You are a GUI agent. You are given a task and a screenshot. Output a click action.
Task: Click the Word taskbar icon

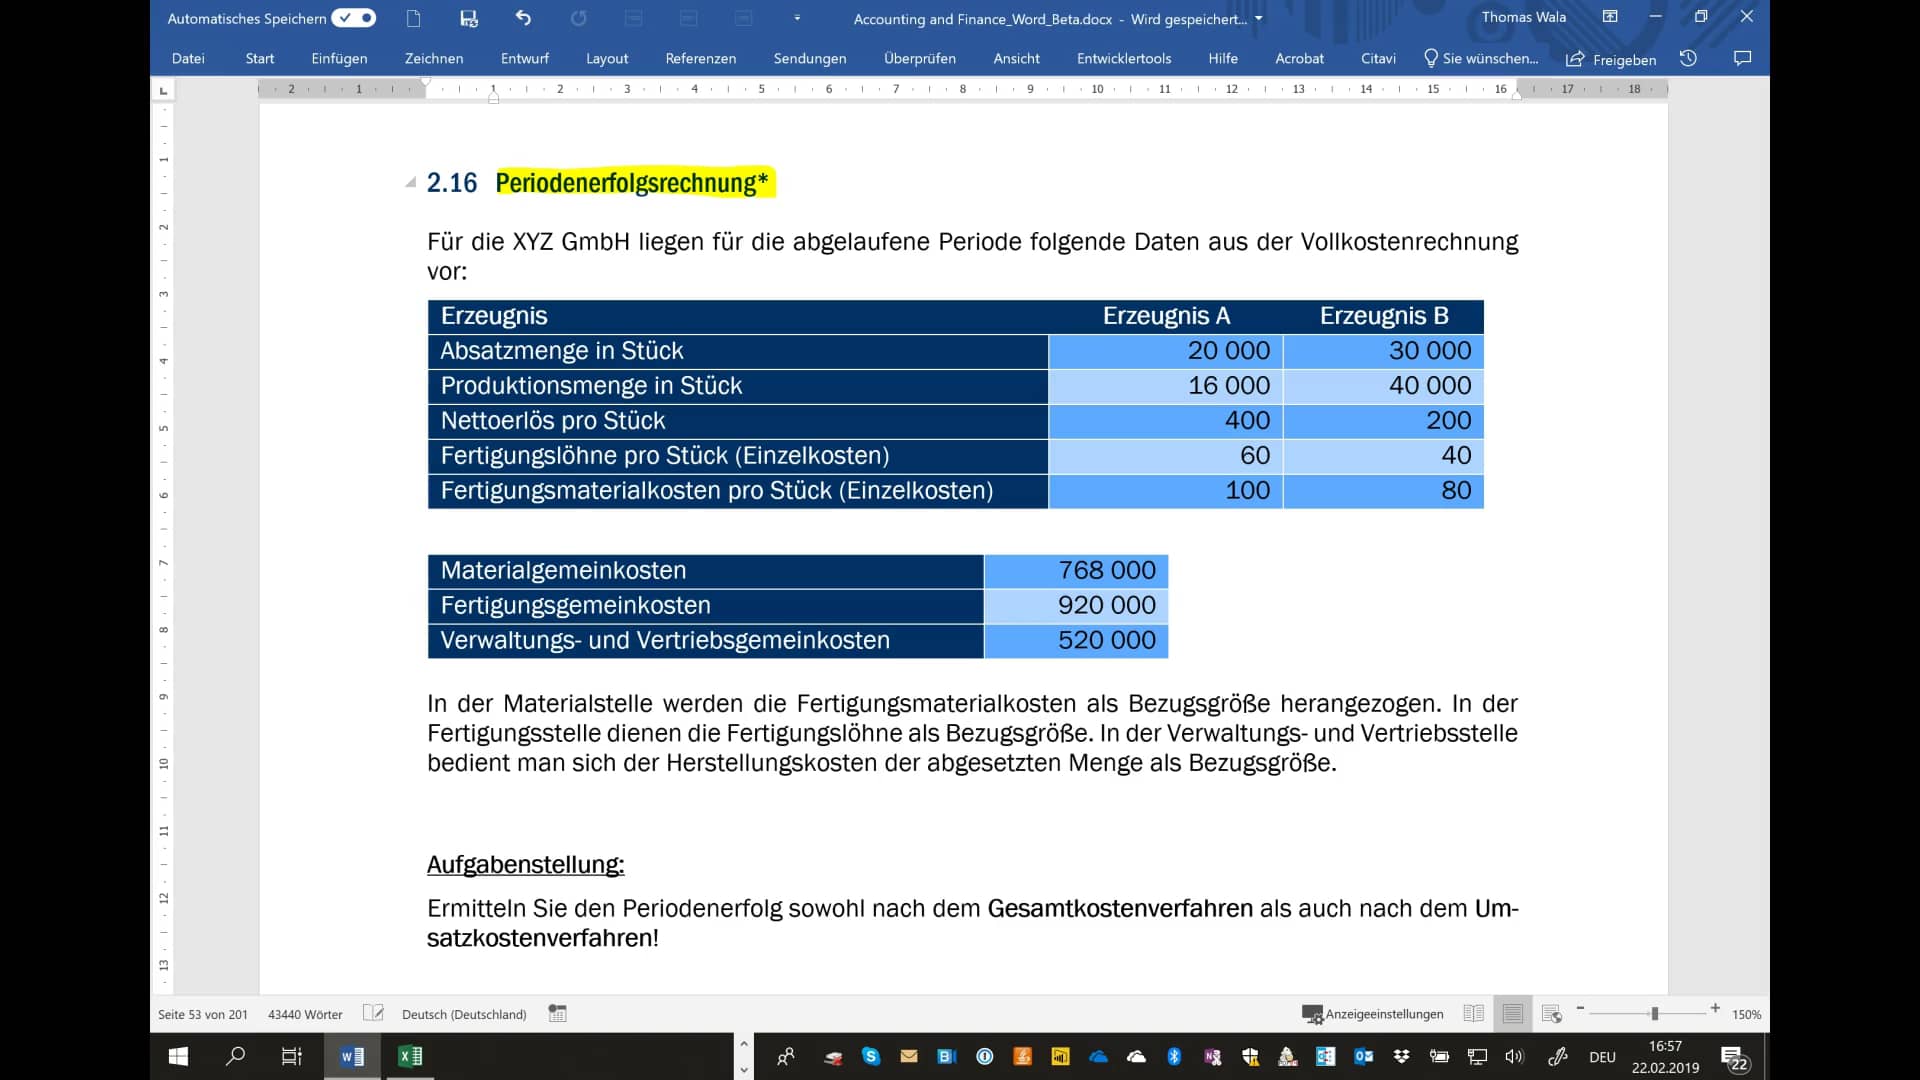coord(352,1056)
